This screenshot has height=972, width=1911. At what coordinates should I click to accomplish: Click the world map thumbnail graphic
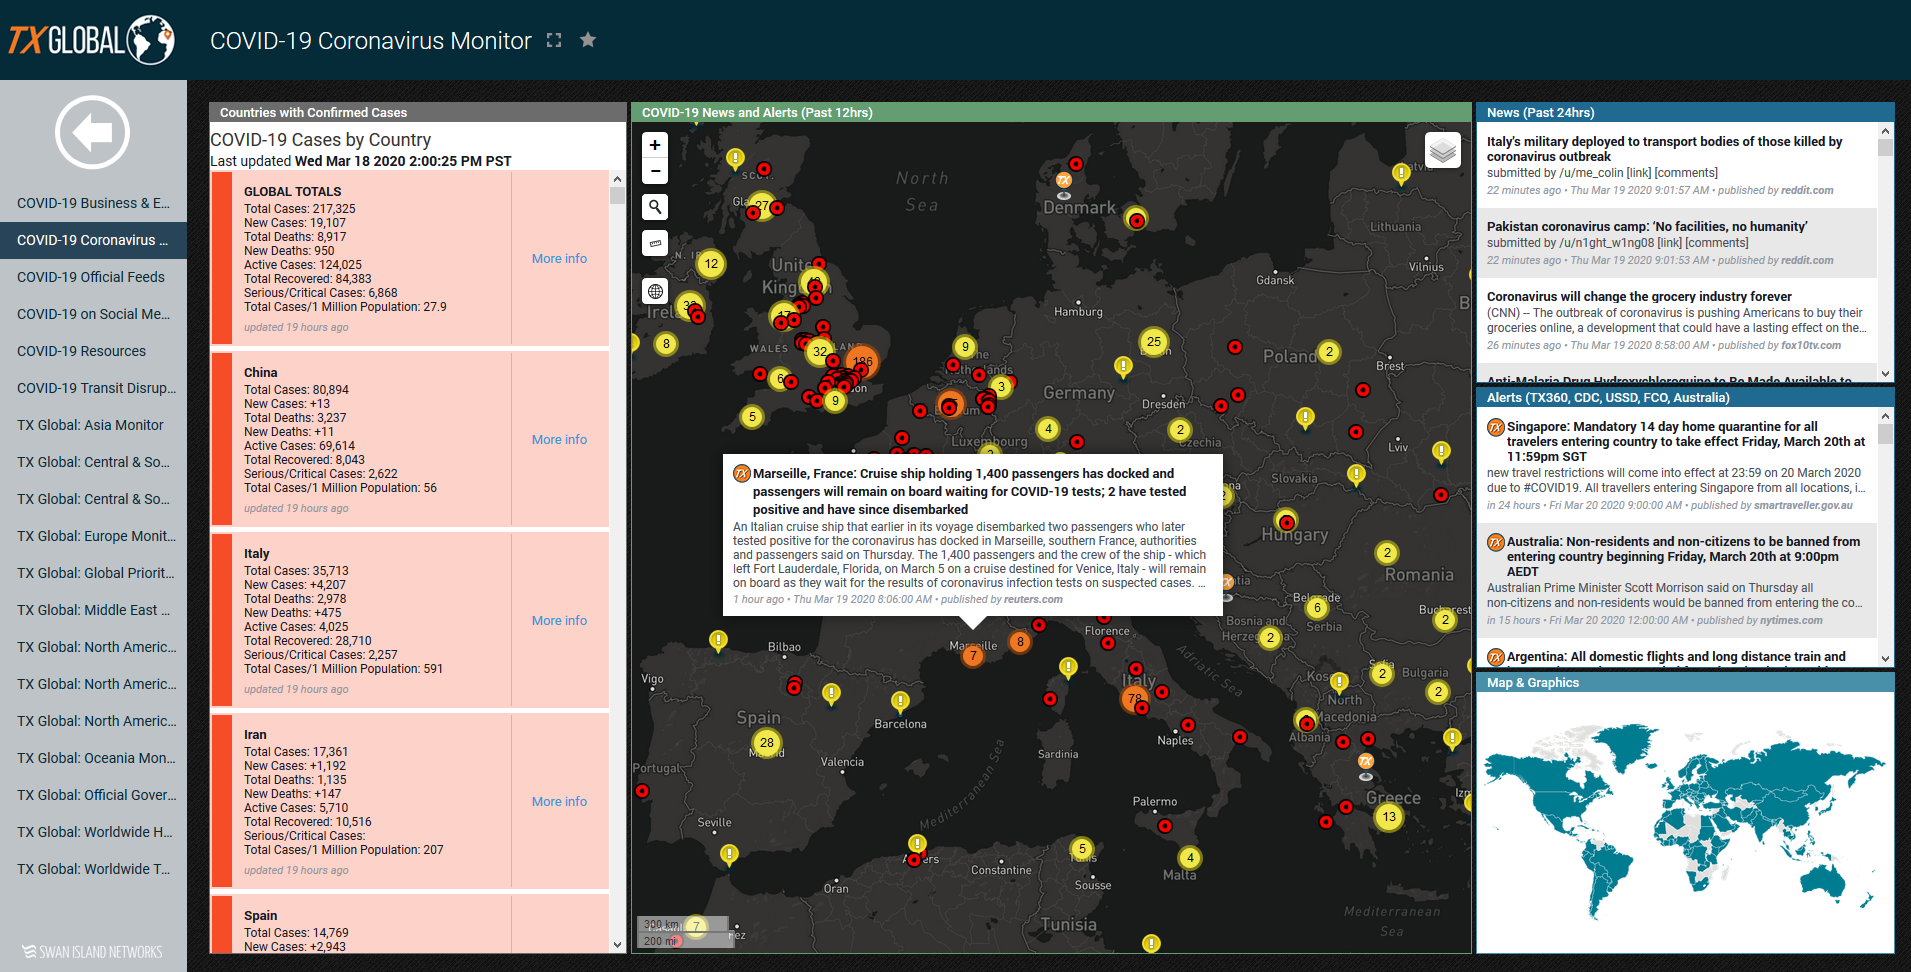click(1684, 820)
